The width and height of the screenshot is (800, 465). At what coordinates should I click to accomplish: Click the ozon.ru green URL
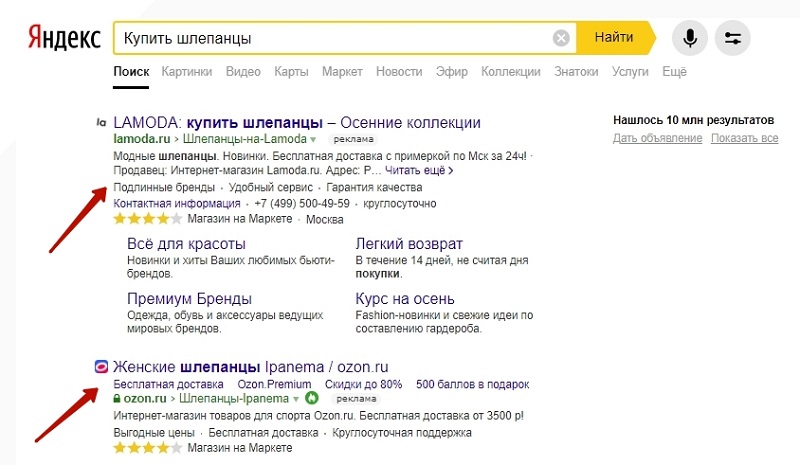coord(145,399)
